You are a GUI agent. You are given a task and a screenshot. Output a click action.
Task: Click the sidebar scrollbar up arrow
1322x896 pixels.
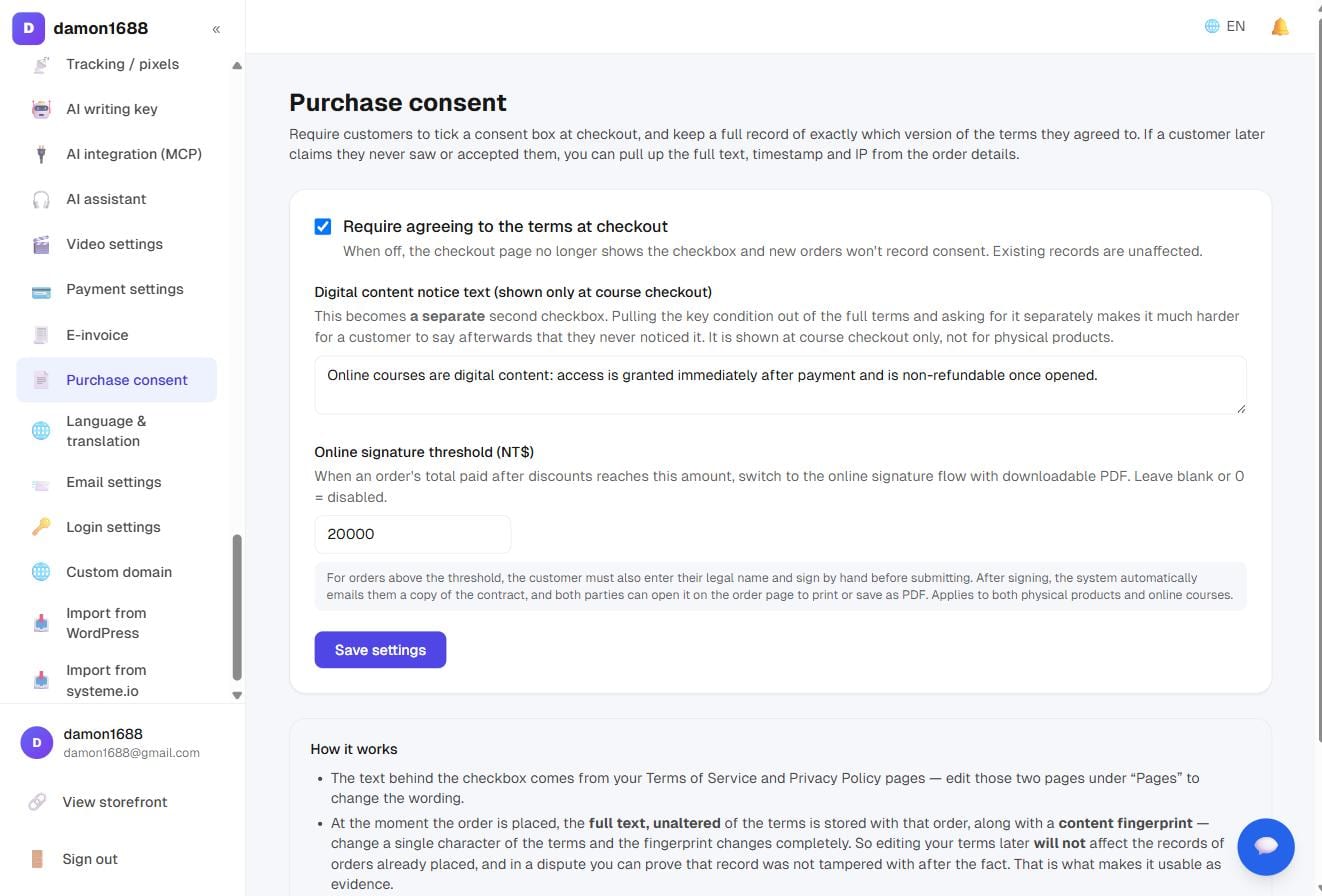click(x=237, y=66)
